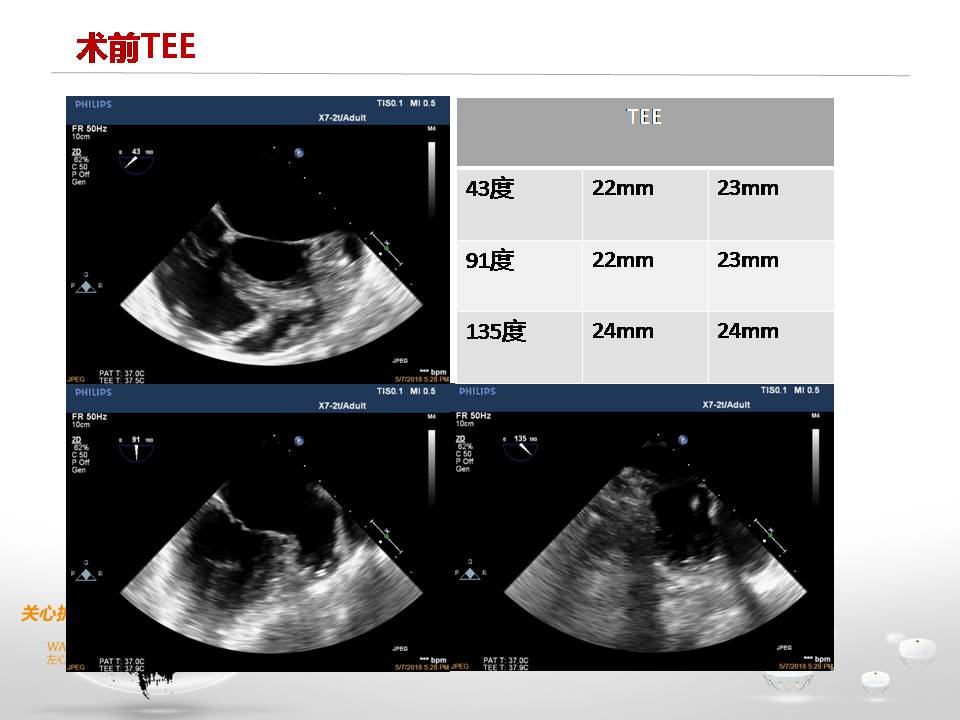The width and height of the screenshot is (960, 720).
Task: Select 22mm cell in the 43度 row
Action: pos(645,204)
